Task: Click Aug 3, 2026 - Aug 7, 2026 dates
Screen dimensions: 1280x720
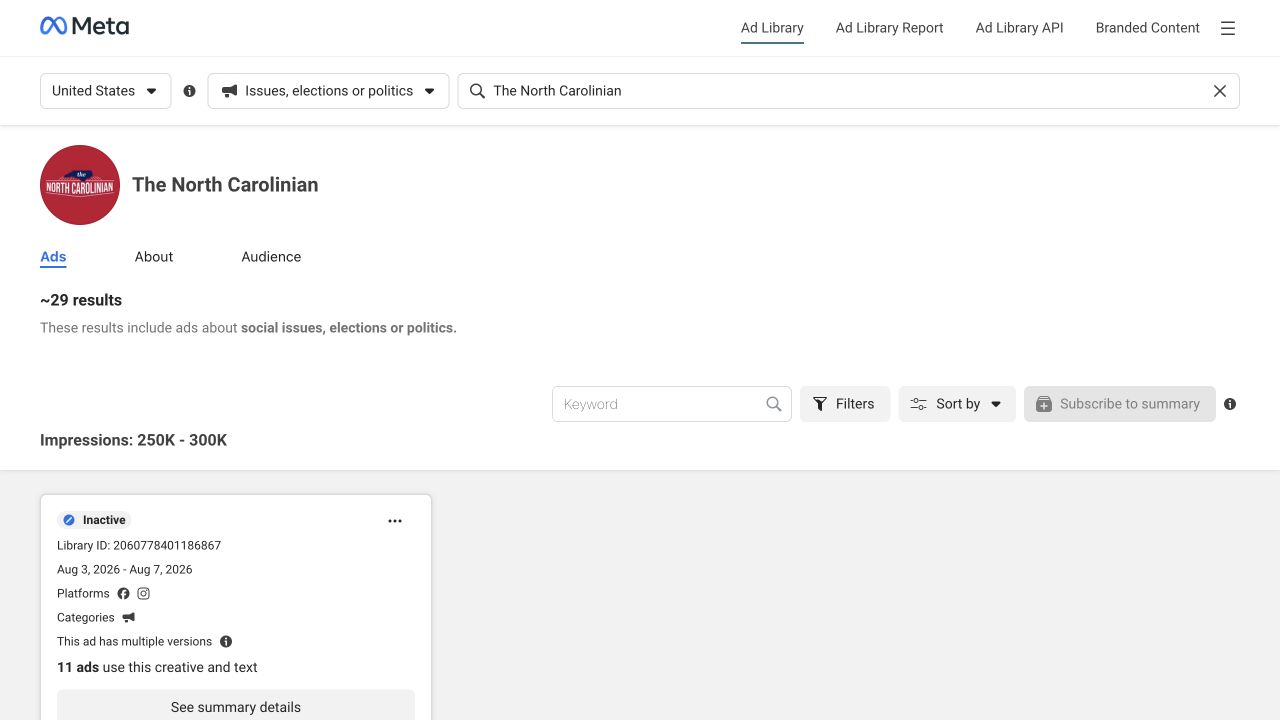Action: [125, 569]
